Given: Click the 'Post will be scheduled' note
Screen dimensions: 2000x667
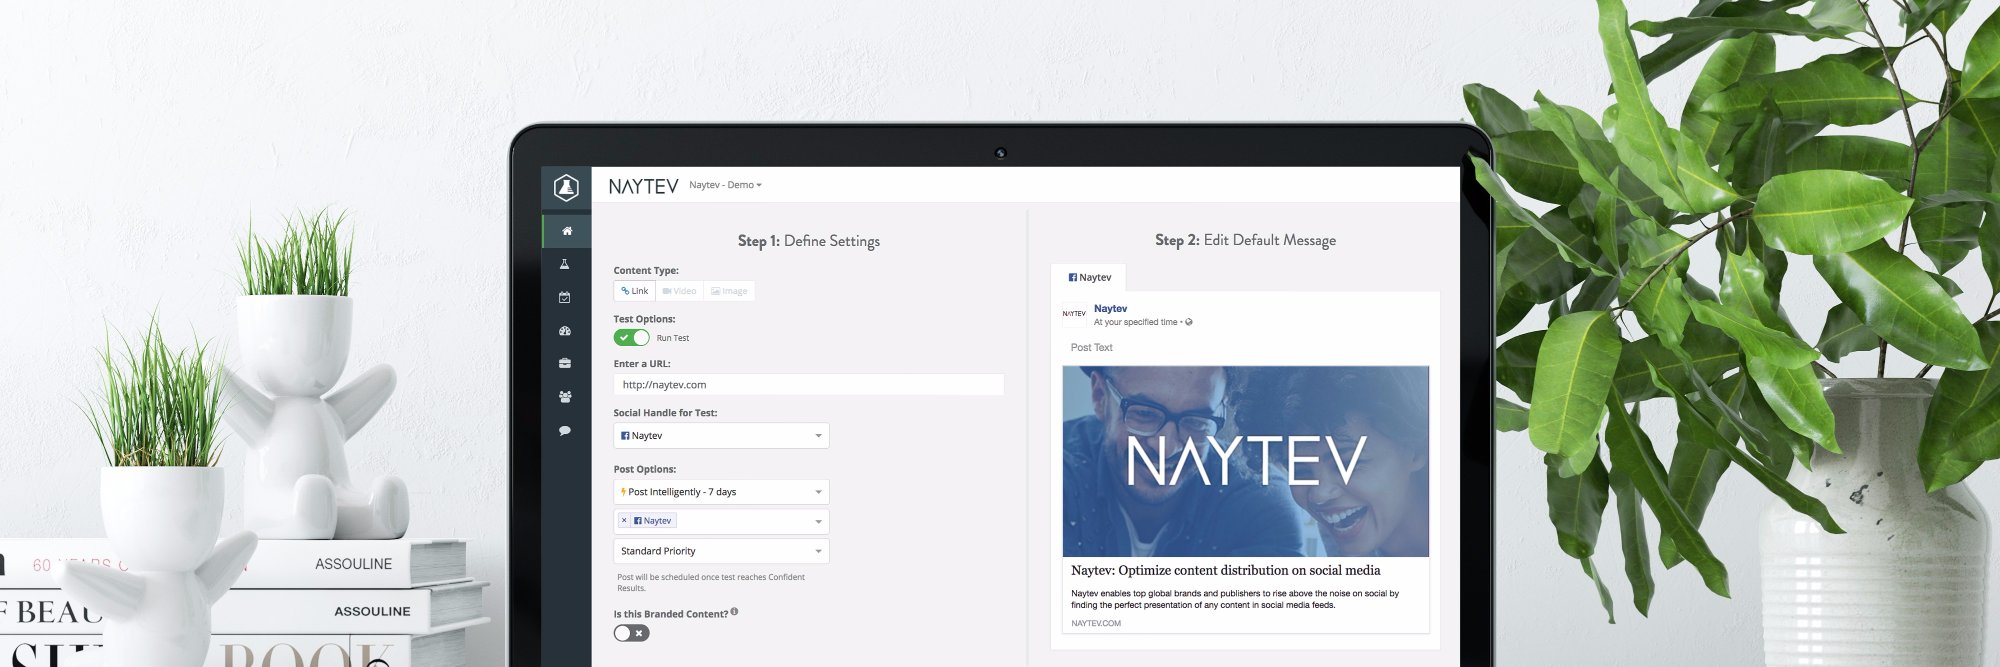Looking at the screenshot, I should pos(711,582).
